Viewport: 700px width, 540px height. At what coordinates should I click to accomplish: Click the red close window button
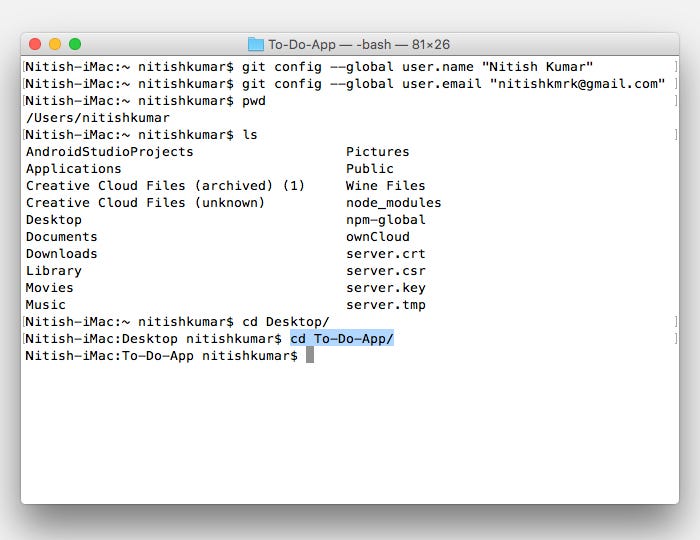click(x=35, y=44)
